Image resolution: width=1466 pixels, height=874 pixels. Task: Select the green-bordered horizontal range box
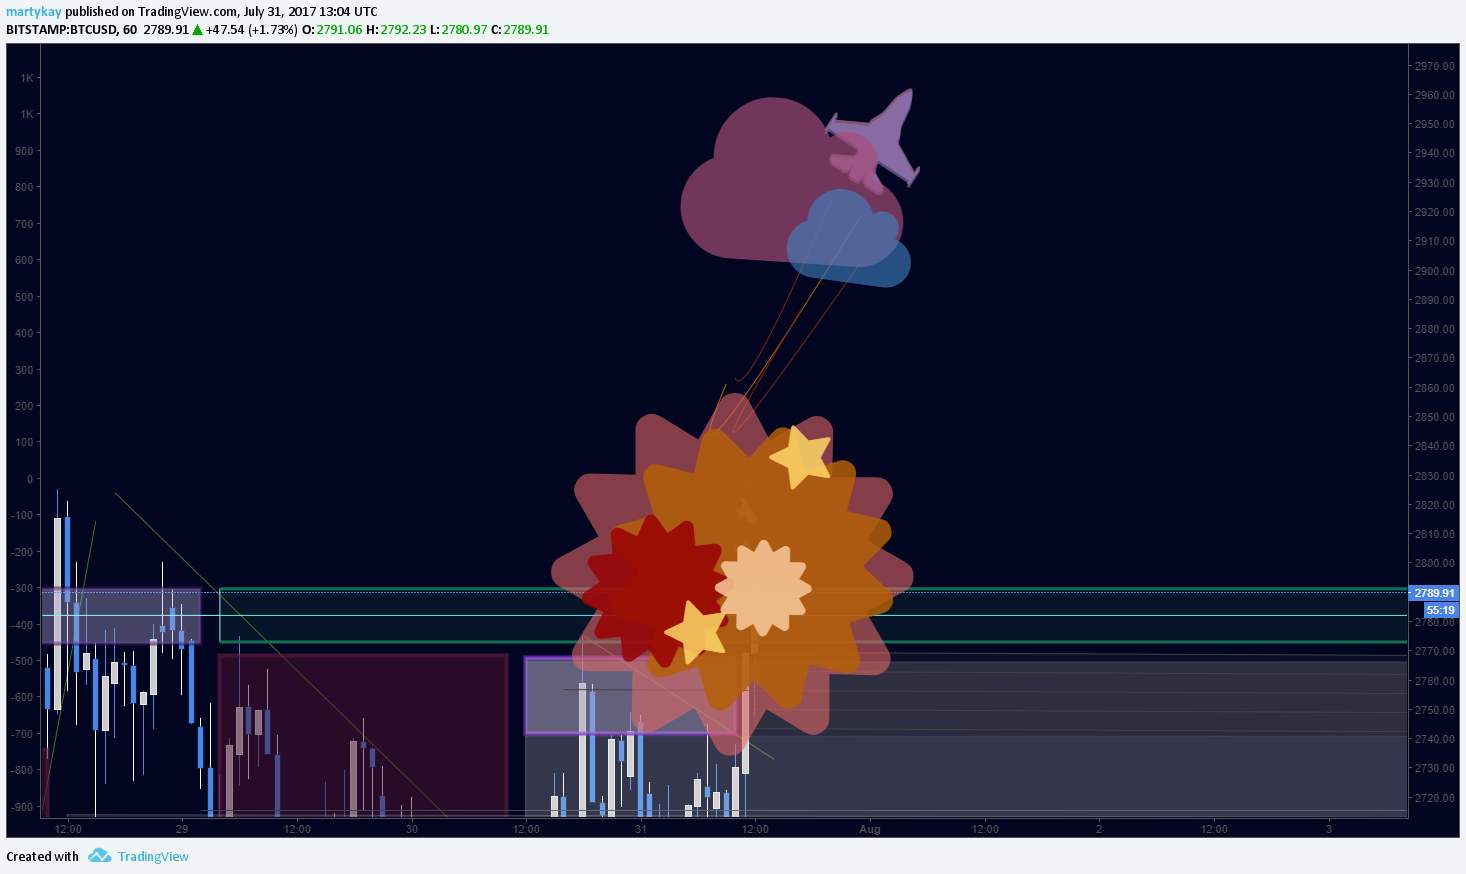pyautogui.click(x=813, y=615)
